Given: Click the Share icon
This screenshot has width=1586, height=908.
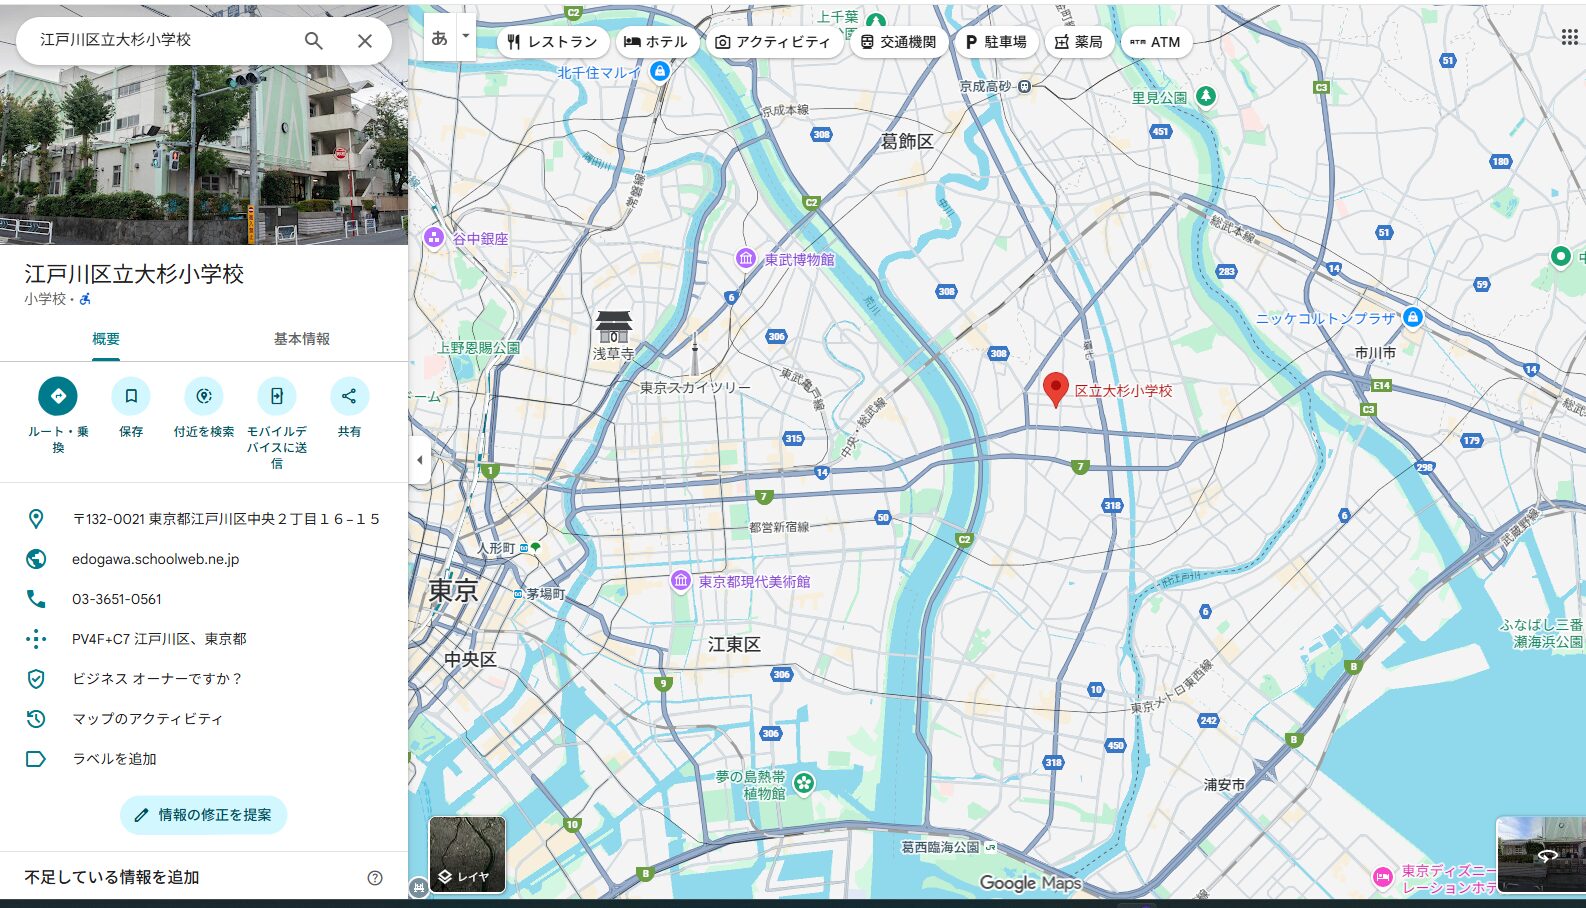Looking at the screenshot, I should point(349,396).
